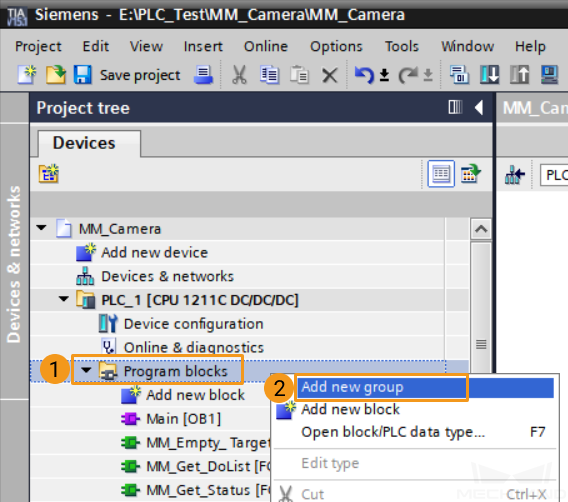Click the Start simulation monitor icon
The width and height of the screenshot is (568, 502).
[550, 75]
